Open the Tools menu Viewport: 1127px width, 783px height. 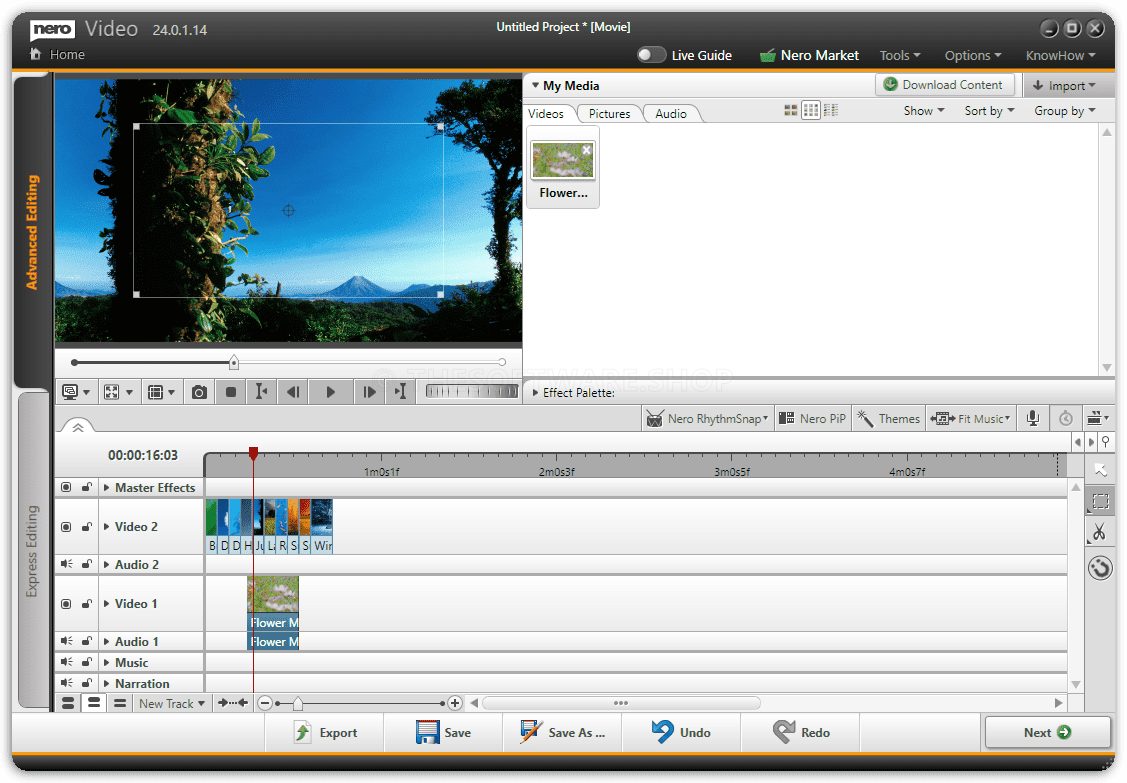coord(900,55)
